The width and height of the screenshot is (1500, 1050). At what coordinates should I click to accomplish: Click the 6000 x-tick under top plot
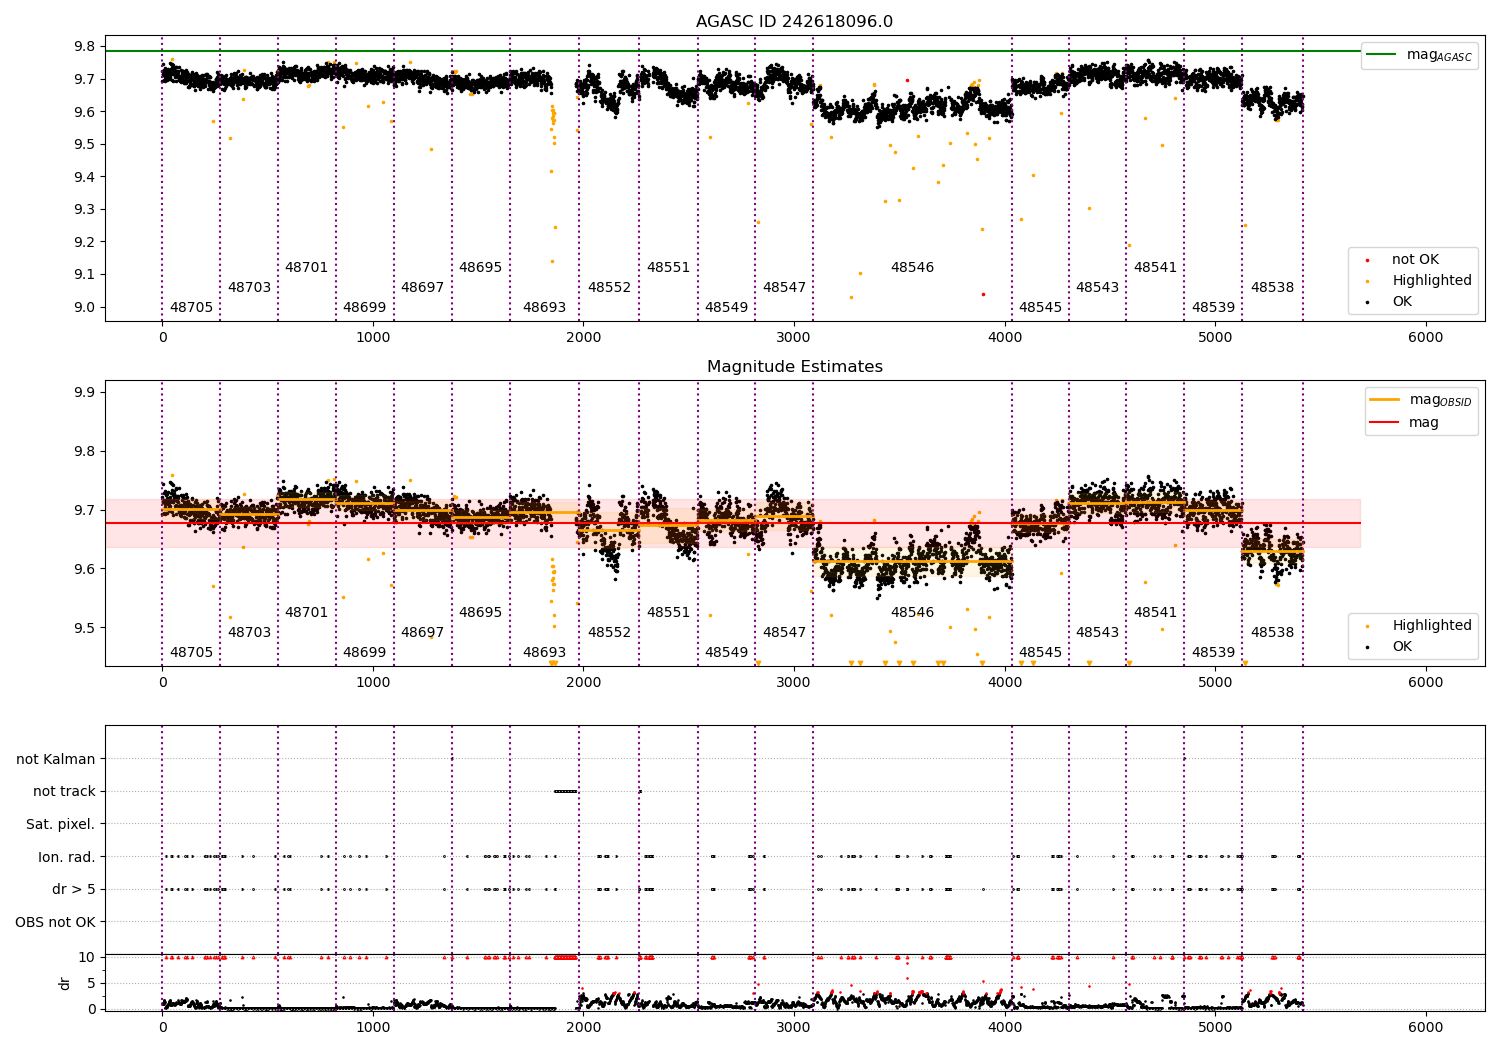click(1425, 337)
